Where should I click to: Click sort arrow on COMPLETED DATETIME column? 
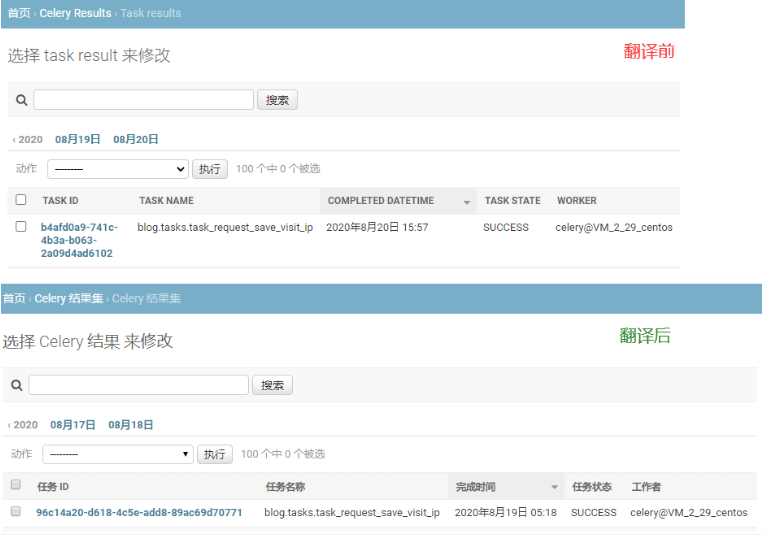(x=466, y=202)
